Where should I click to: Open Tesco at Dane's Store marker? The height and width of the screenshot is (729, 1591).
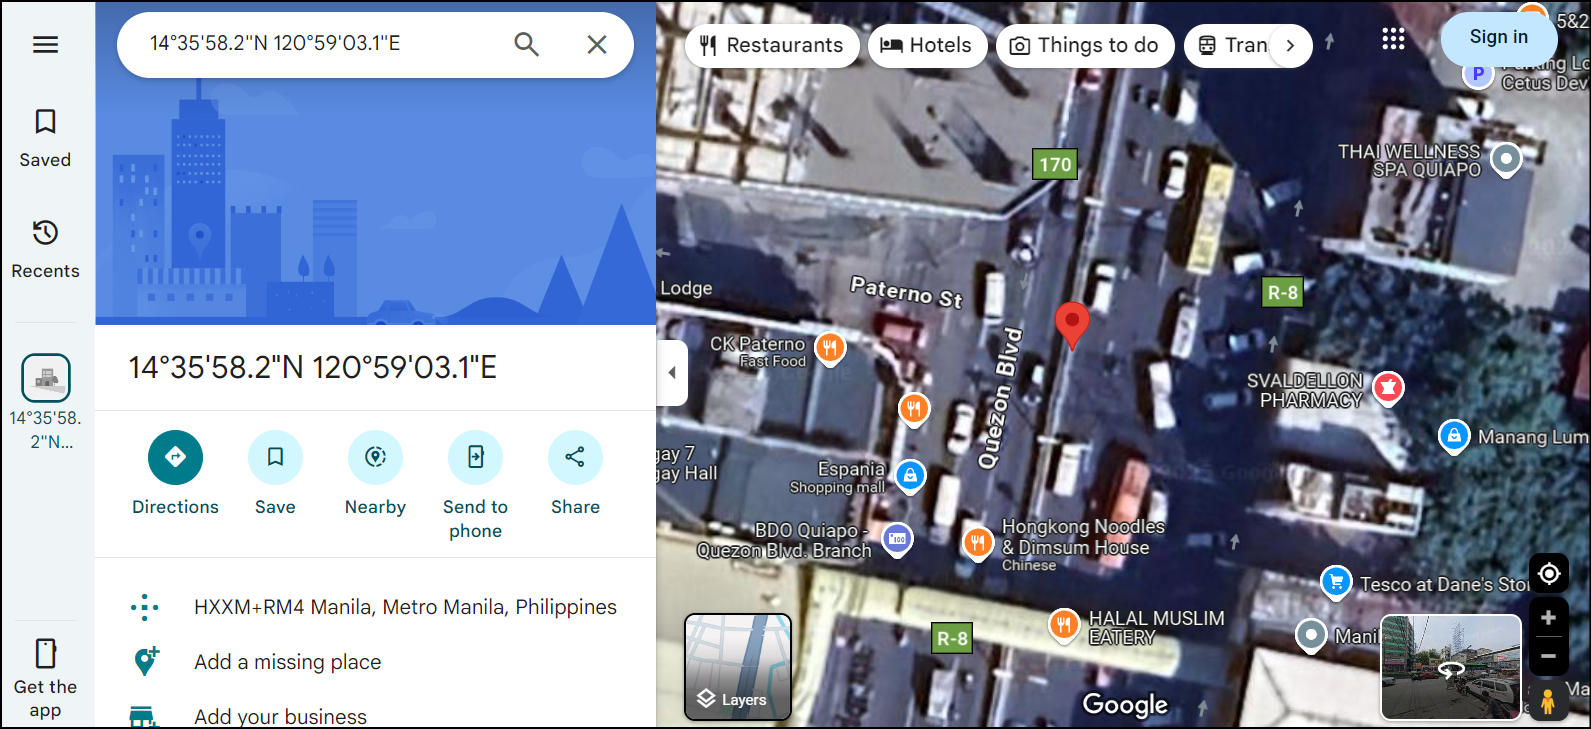[x=1336, y=581]
